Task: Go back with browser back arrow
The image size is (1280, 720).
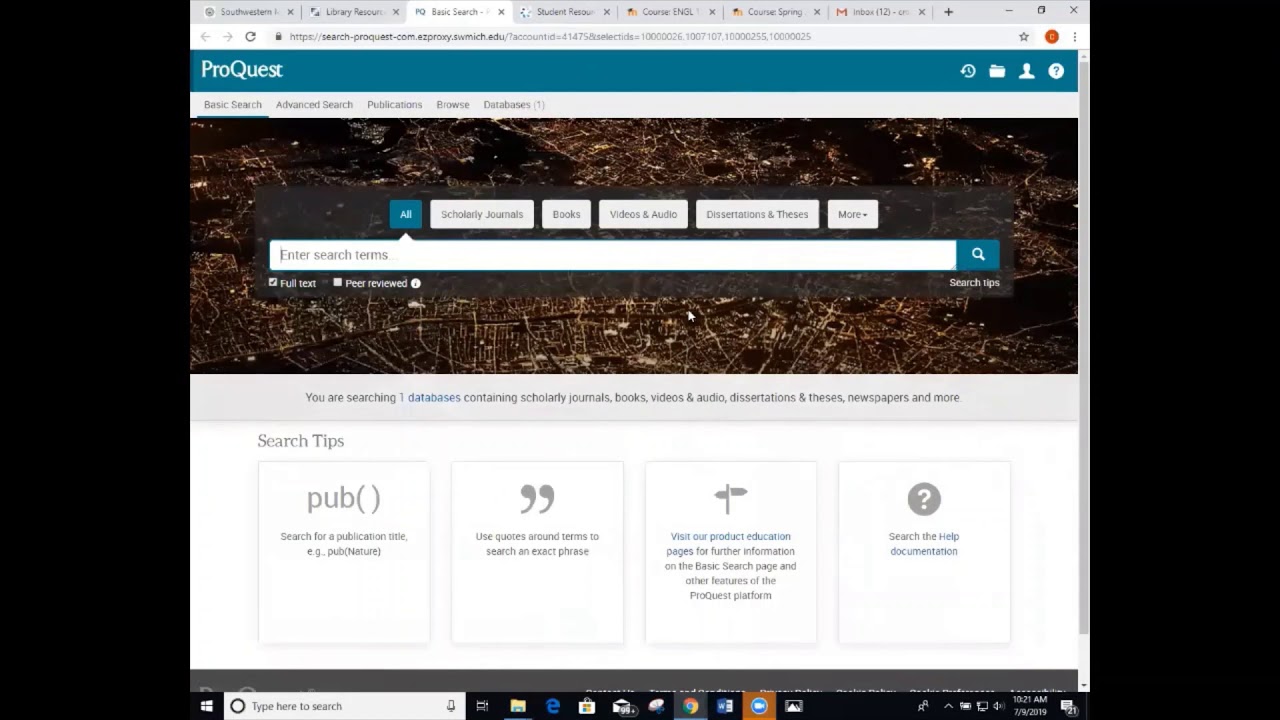Action: 205,36
